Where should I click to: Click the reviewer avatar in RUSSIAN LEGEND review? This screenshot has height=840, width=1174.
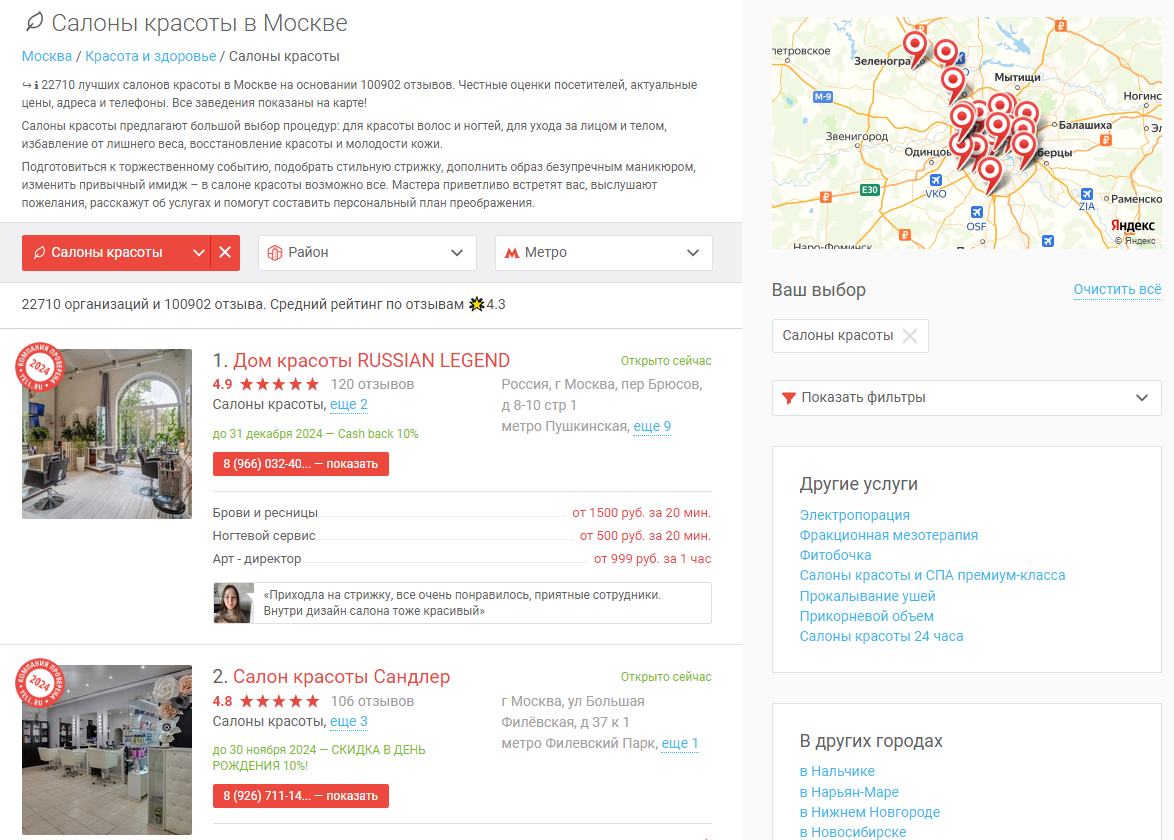click(232, 603)
